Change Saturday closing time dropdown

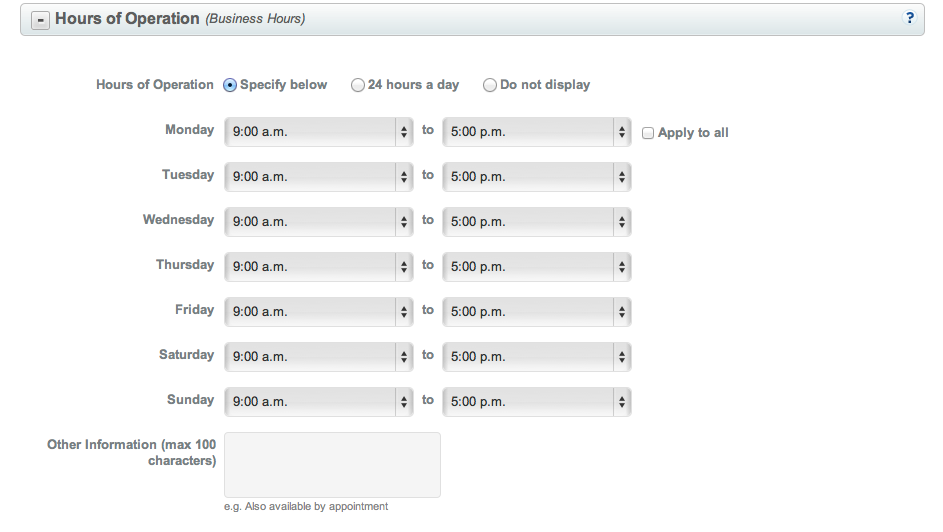click(x=537, y=357)
